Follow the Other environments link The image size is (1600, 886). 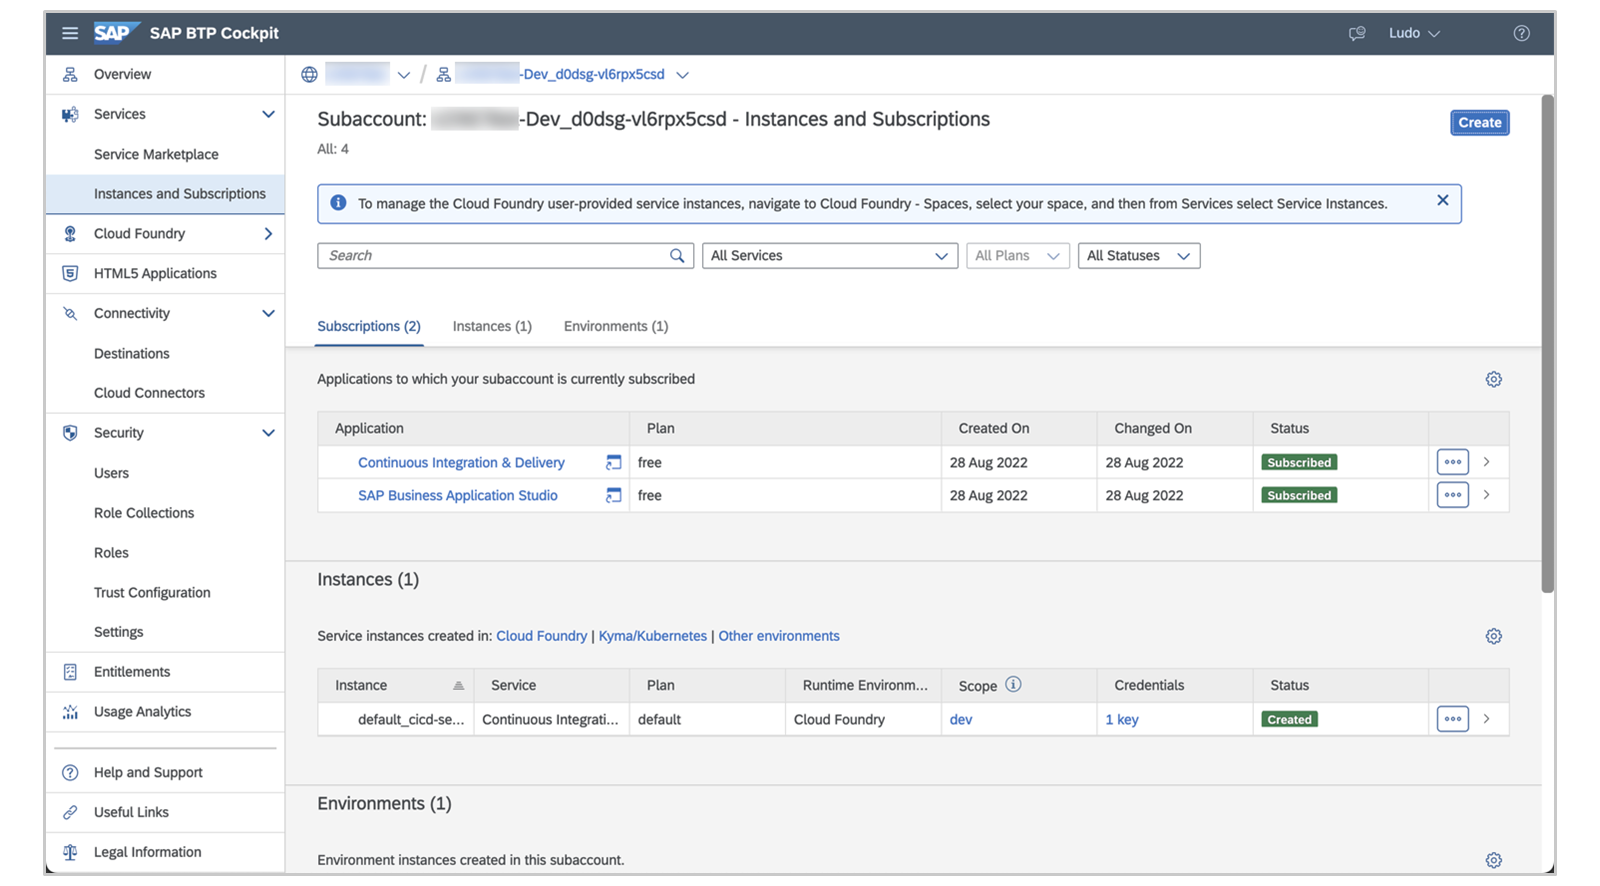[x=779, y=636]
